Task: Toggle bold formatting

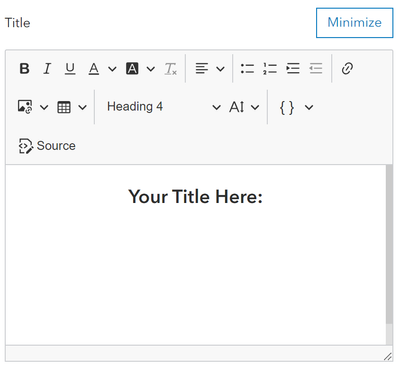Action: pos(24,69)
